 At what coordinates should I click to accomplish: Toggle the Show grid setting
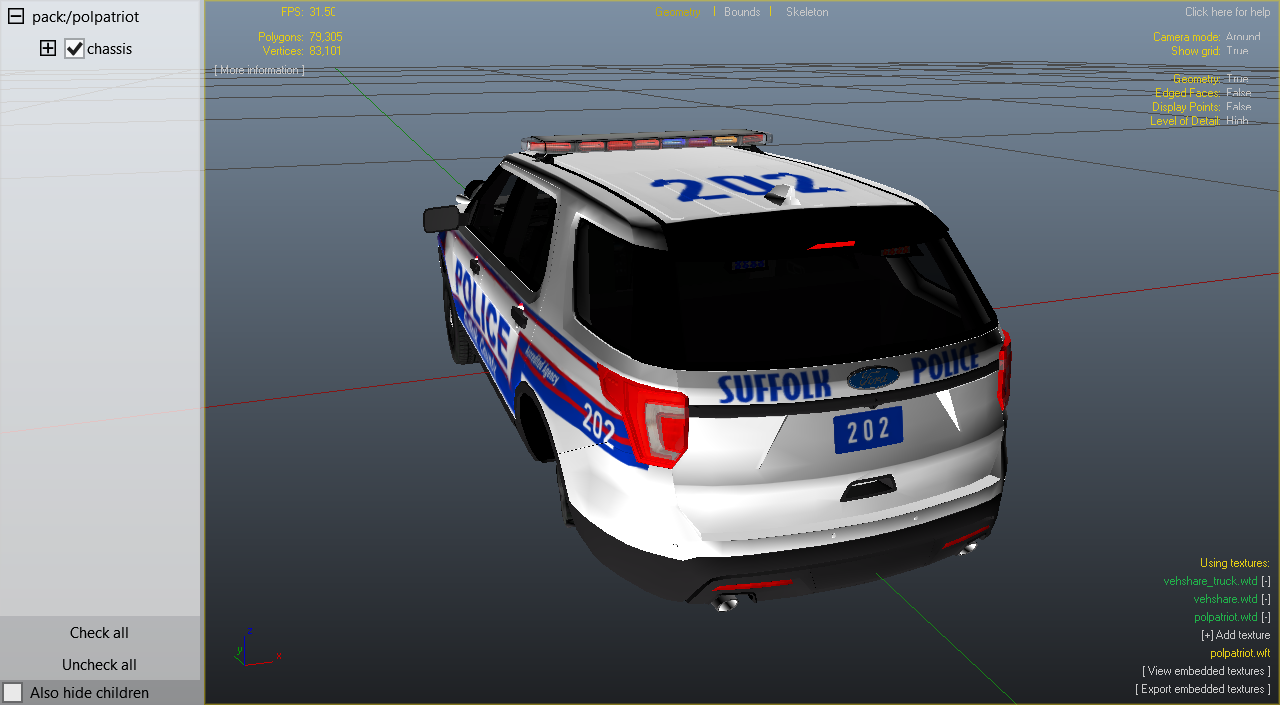pos(1237,51)
